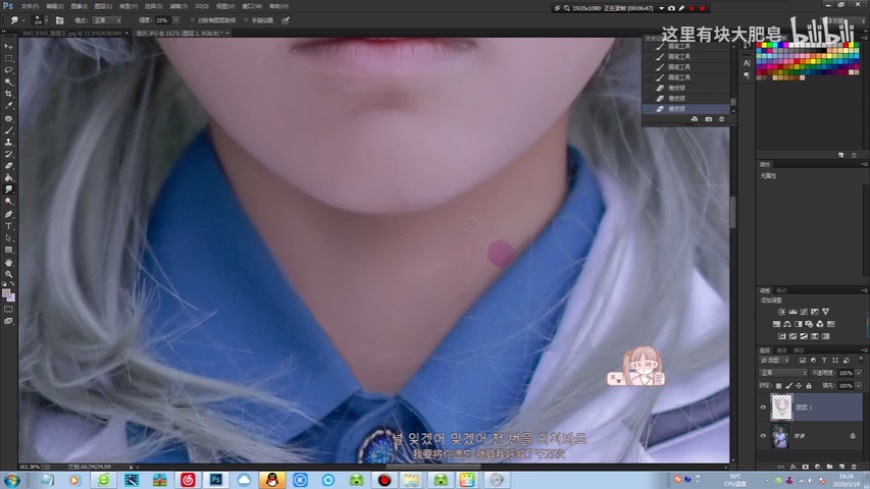The width and height of the screenshot is (870, 489).
Task: Add a Brightness/Contrast adjustment
Action: 781,312
